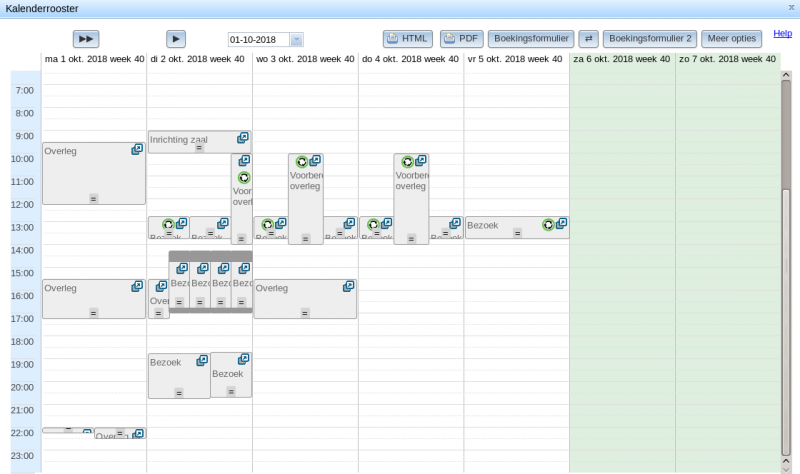800x474 pixels.
Task: Click the 12:00 time label
Action: pyautogui.click(x=22, y=205)
